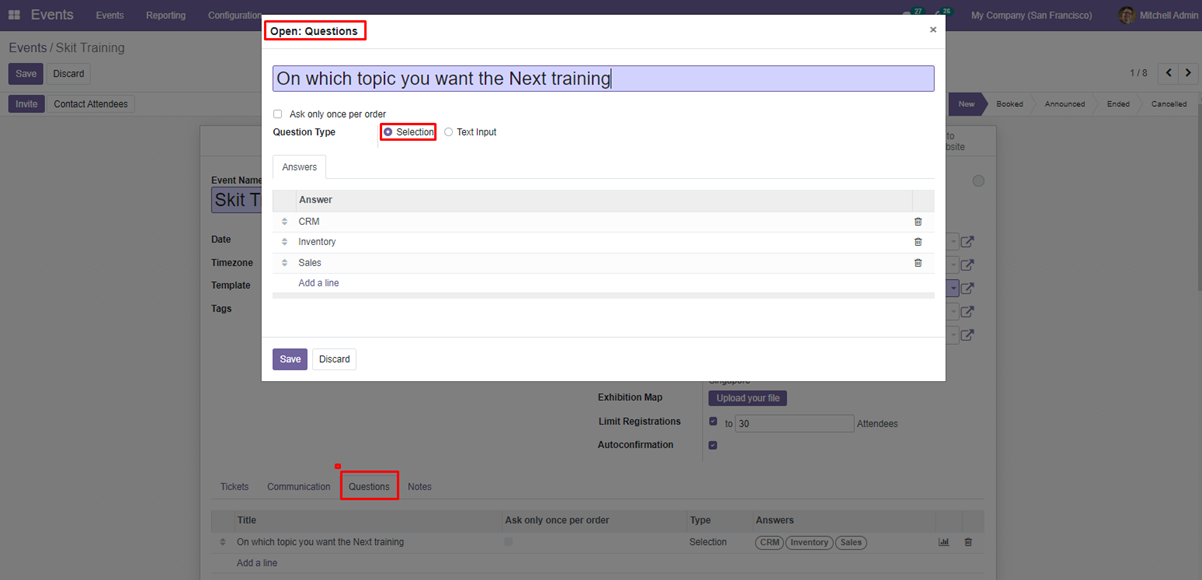Click the question title input field
This screenshot has height=580, width=1202.
click(x=603, y=79)
